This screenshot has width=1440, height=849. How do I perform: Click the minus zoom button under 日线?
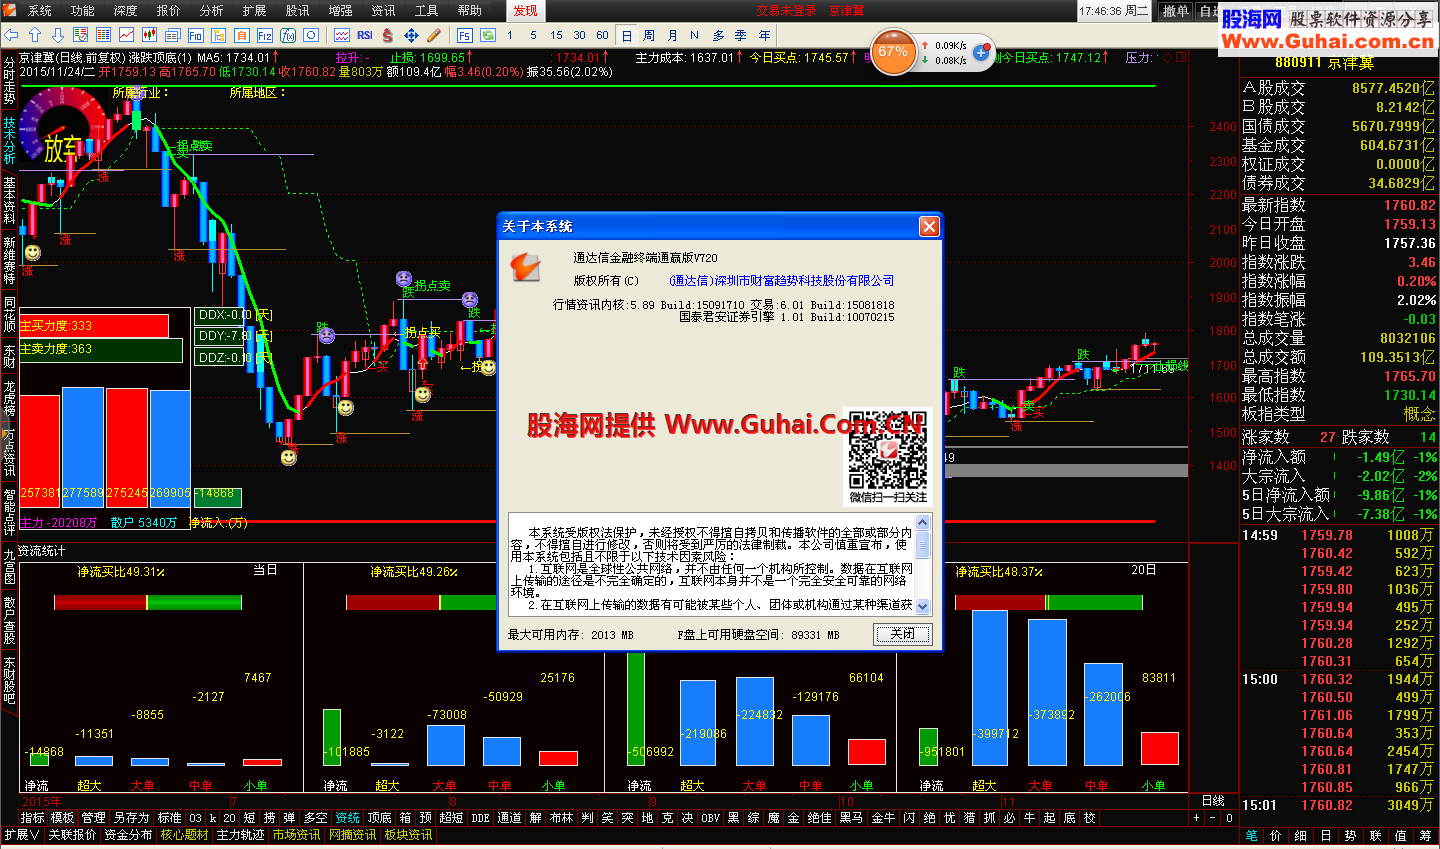[1213, 818]
